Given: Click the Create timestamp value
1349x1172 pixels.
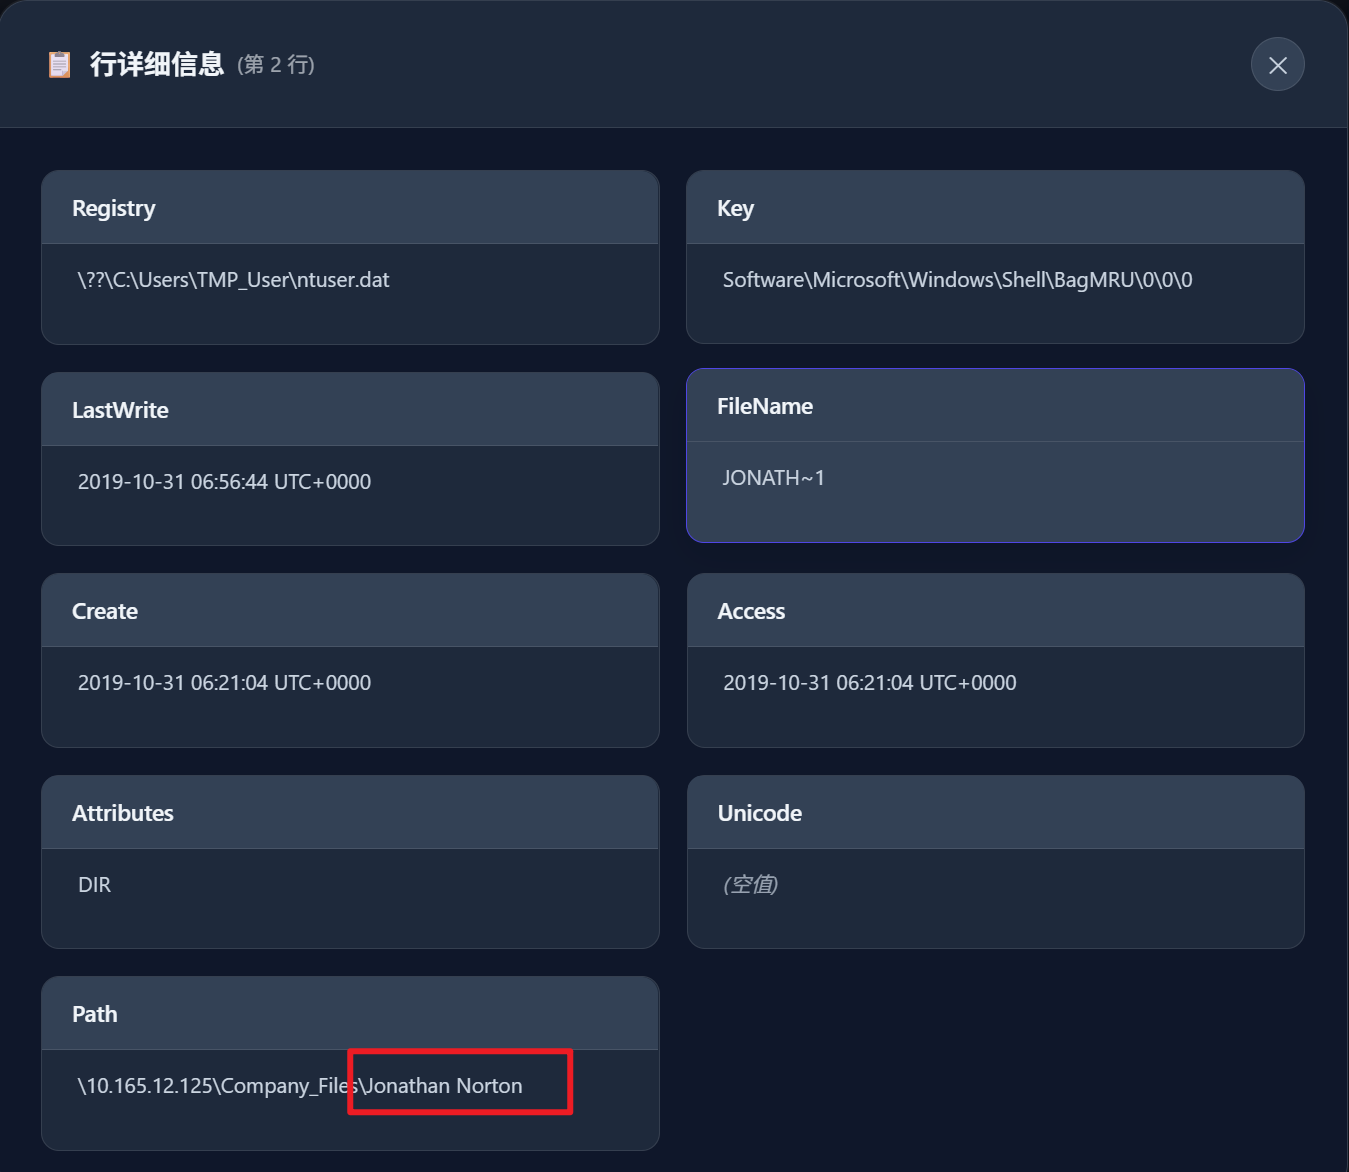Looking at the screenshot, I should click(224, 683).
